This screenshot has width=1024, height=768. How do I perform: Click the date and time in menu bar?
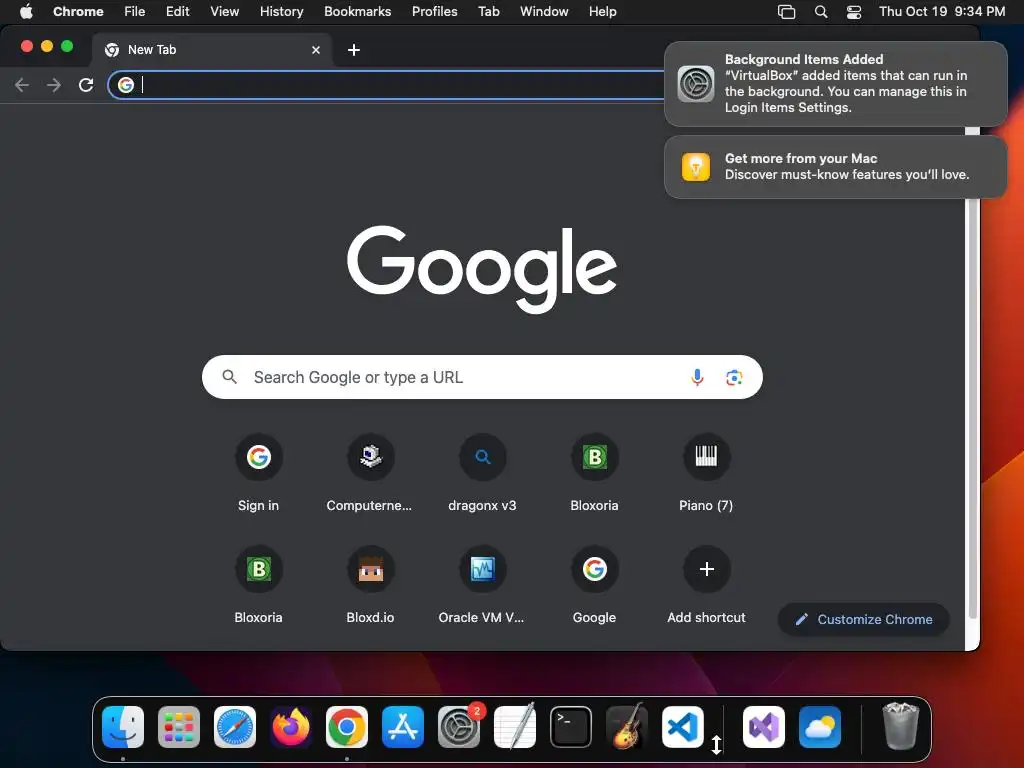point(942,12)
